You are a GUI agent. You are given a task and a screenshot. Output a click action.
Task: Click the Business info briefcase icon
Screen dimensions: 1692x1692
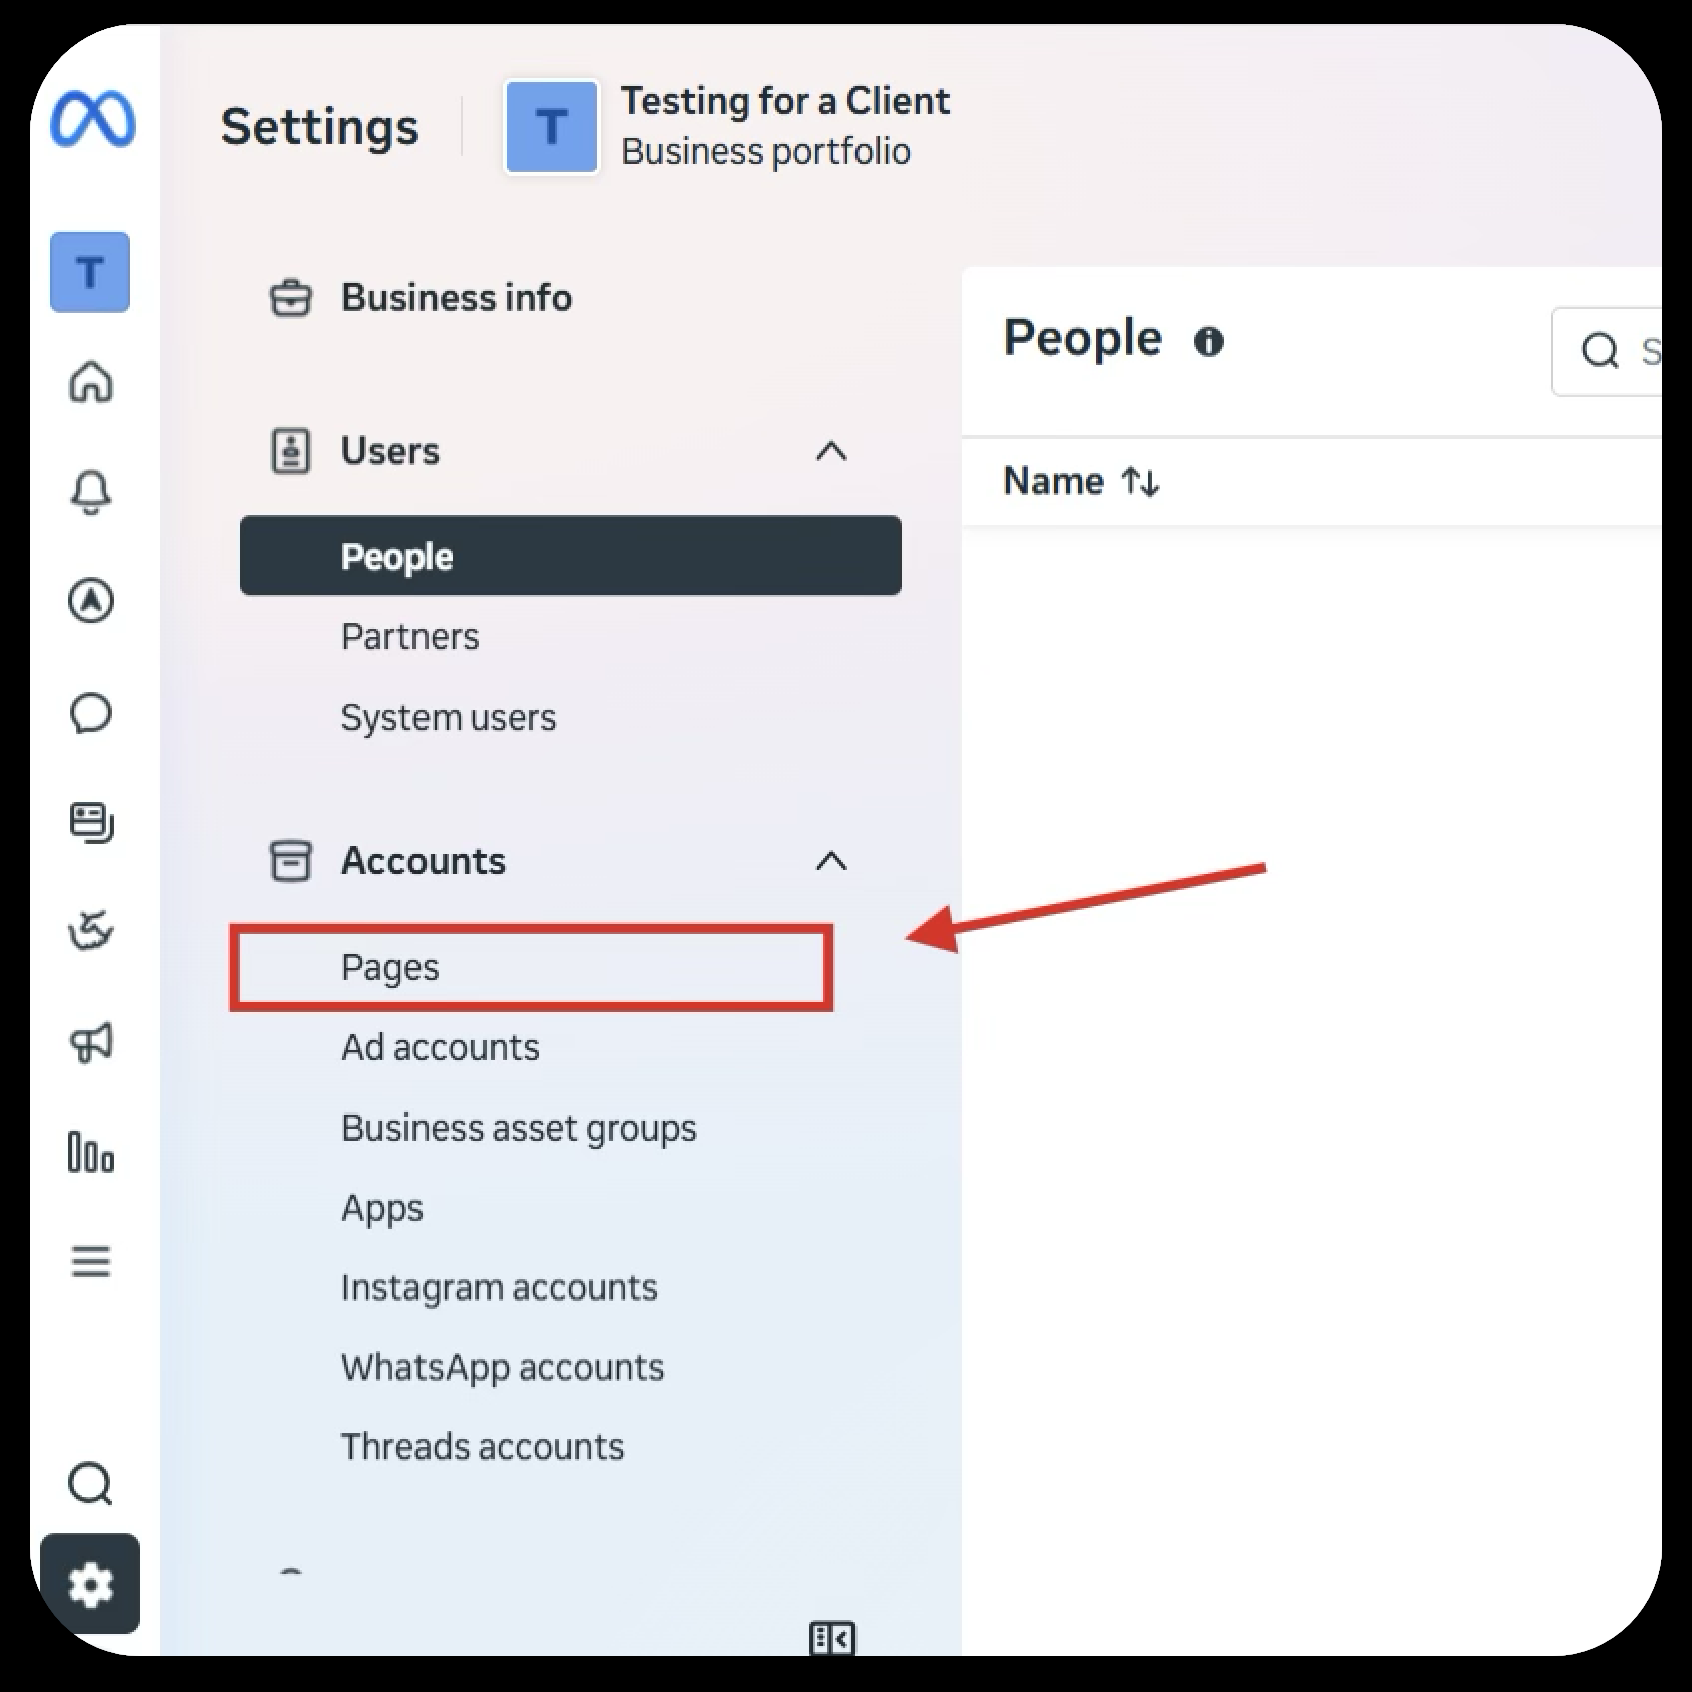tap(291, 298)
